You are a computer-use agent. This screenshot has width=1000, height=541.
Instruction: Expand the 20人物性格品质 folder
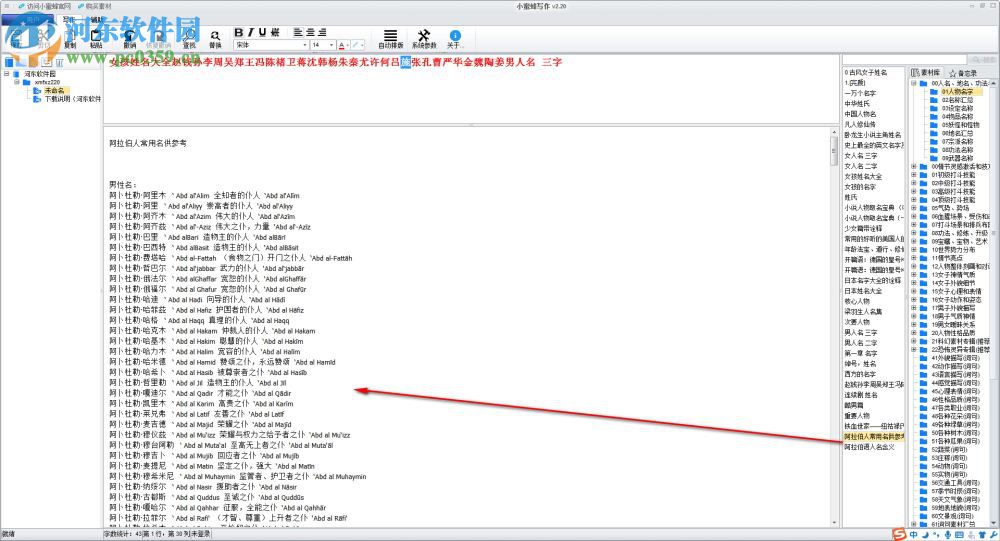click(913, 332)
